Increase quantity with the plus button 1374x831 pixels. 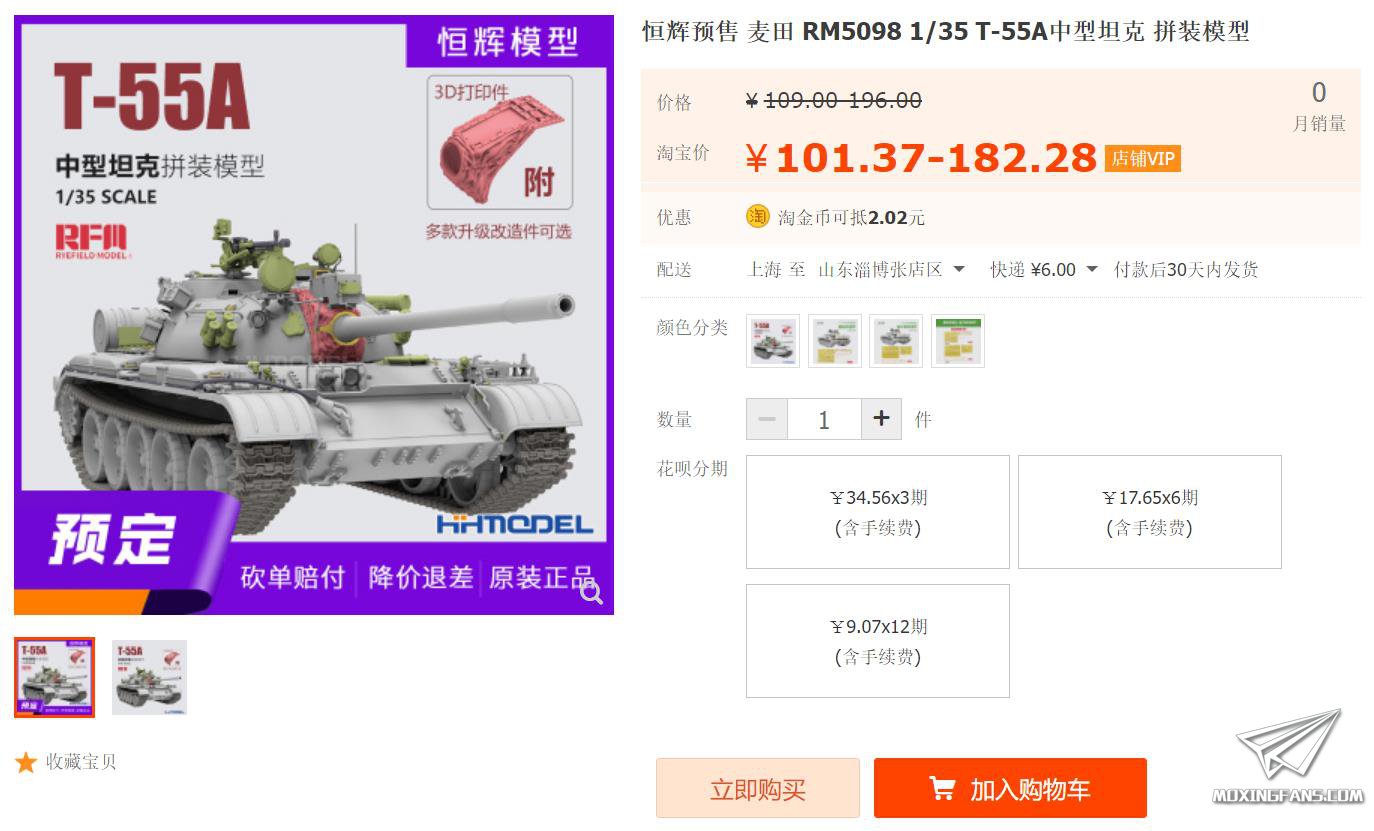click(881, 419)
